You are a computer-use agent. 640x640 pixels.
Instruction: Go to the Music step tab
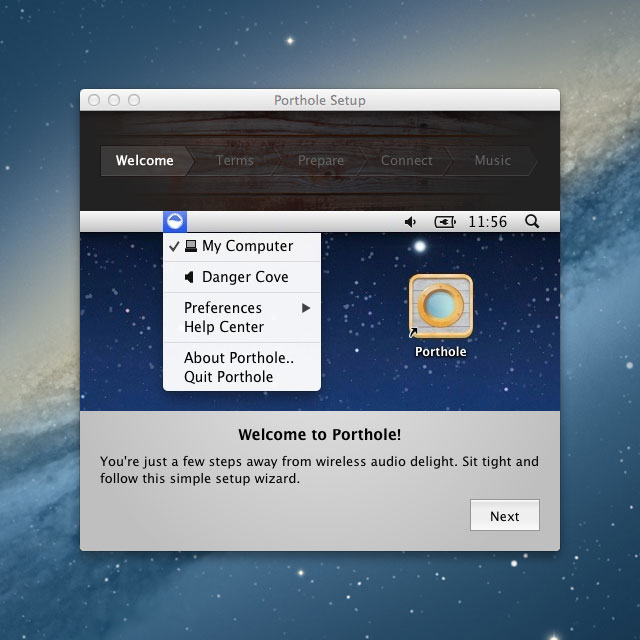pyautogui.click(x=493, y=161)
